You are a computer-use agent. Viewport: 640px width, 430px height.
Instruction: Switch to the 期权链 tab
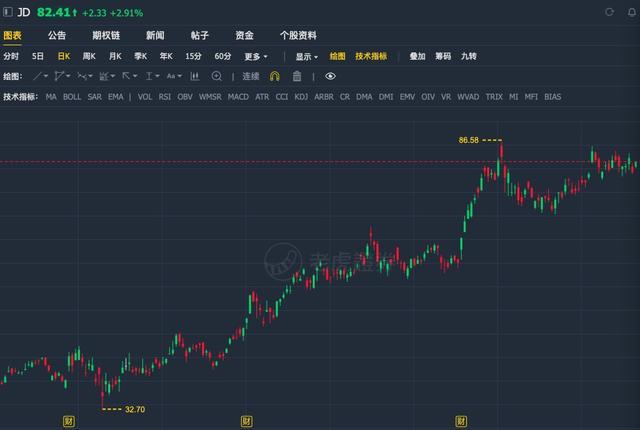coord(105,34)
